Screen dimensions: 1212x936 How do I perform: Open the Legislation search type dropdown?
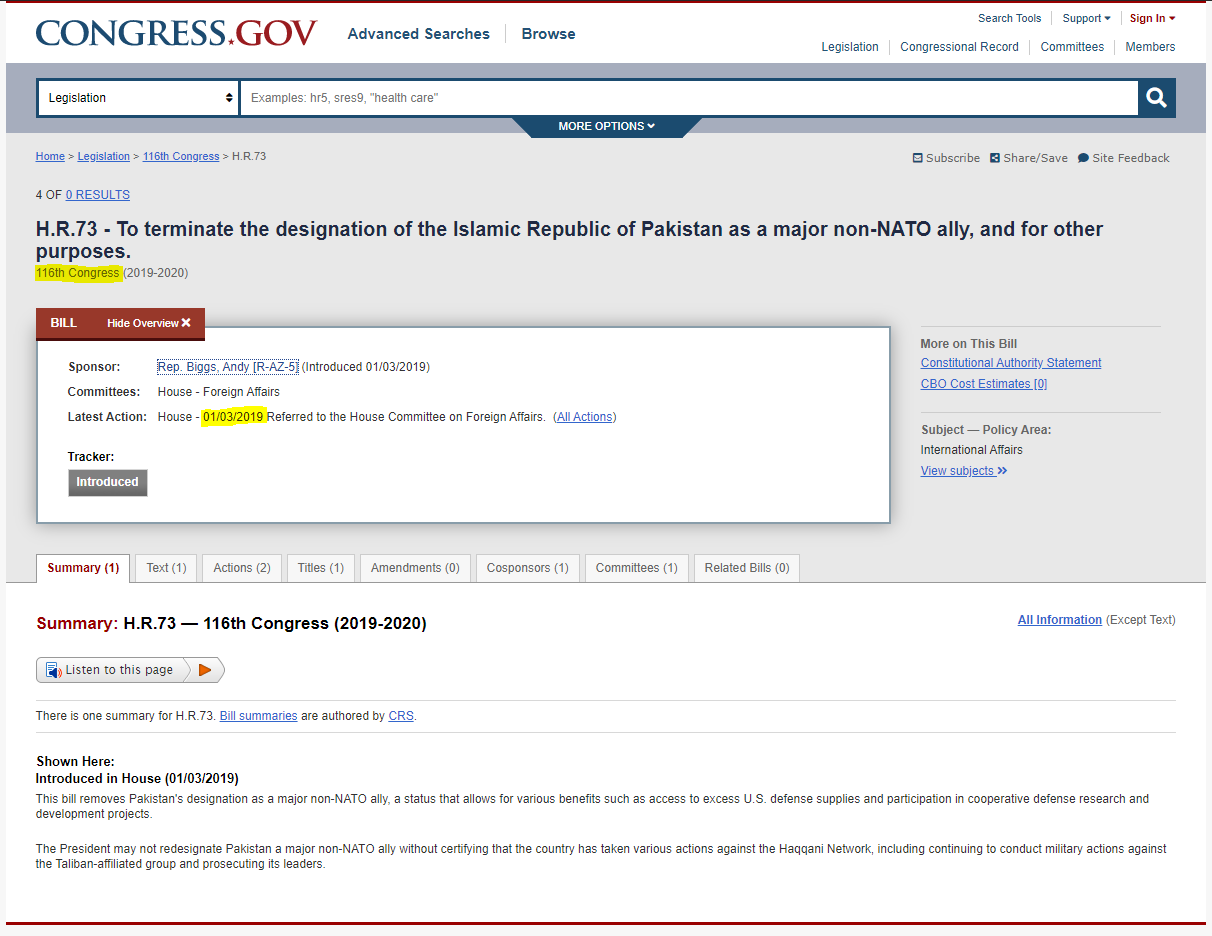[x=138, y=98]
